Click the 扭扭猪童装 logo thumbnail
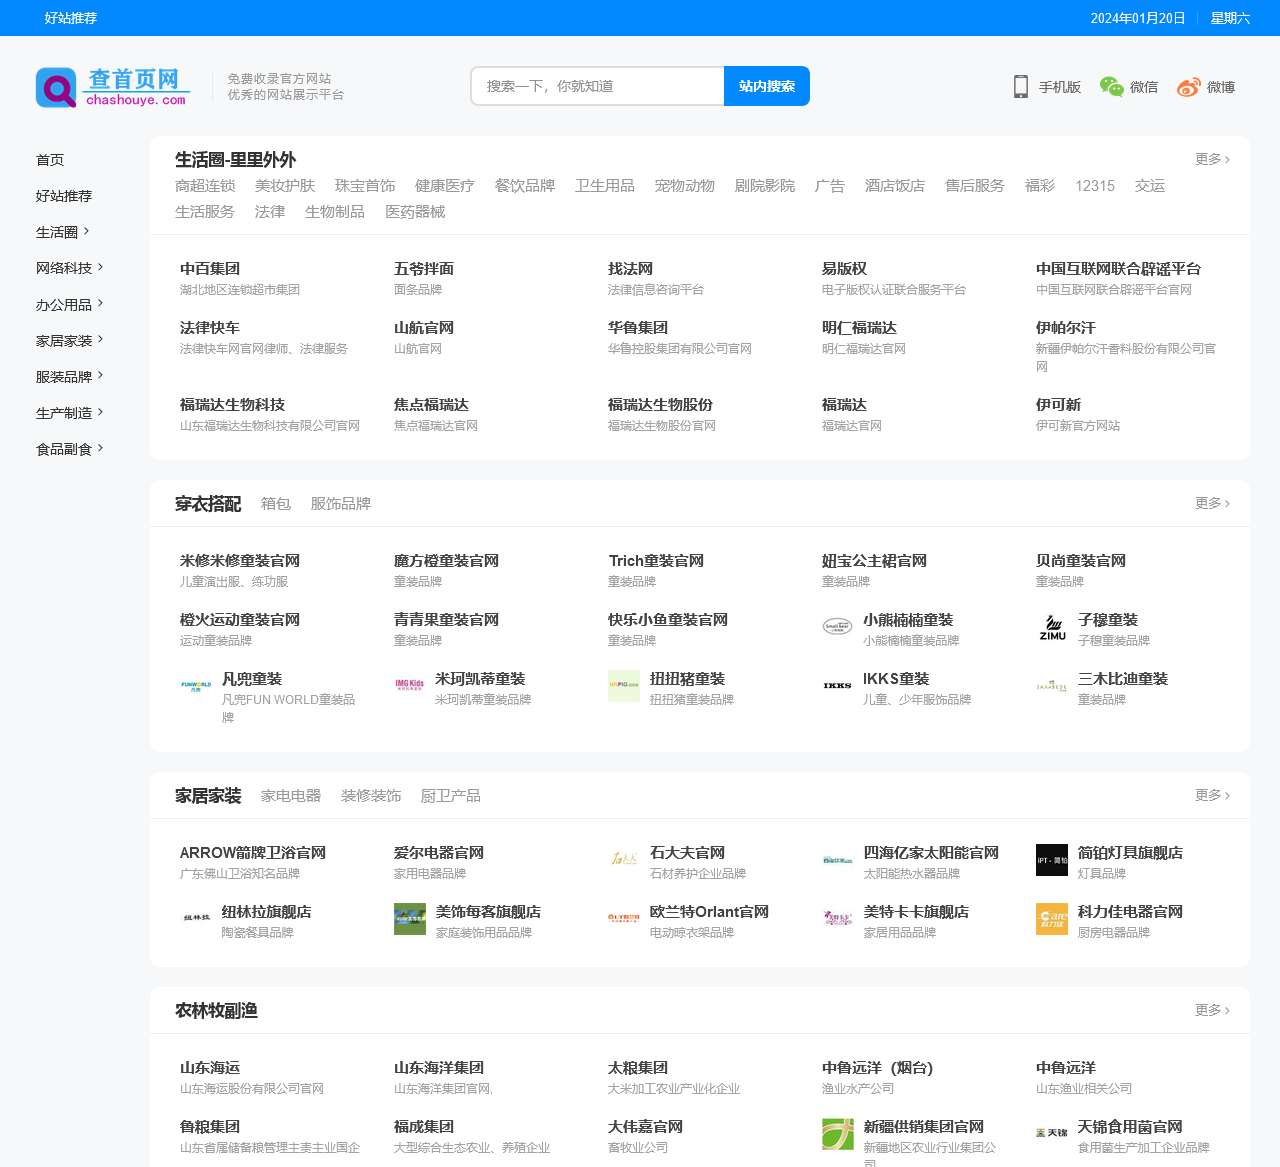 pos(624,686)
